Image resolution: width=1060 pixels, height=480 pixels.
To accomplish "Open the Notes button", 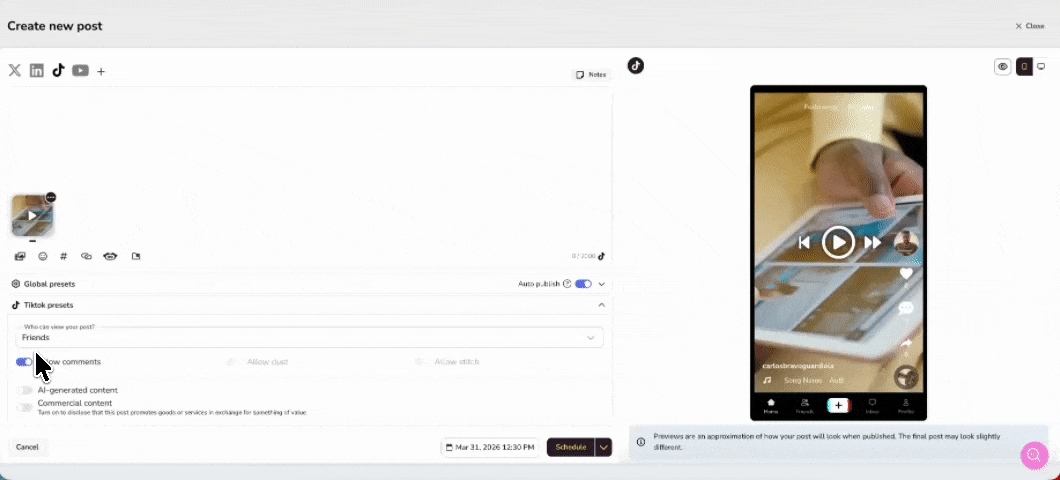I will [591, 75].
